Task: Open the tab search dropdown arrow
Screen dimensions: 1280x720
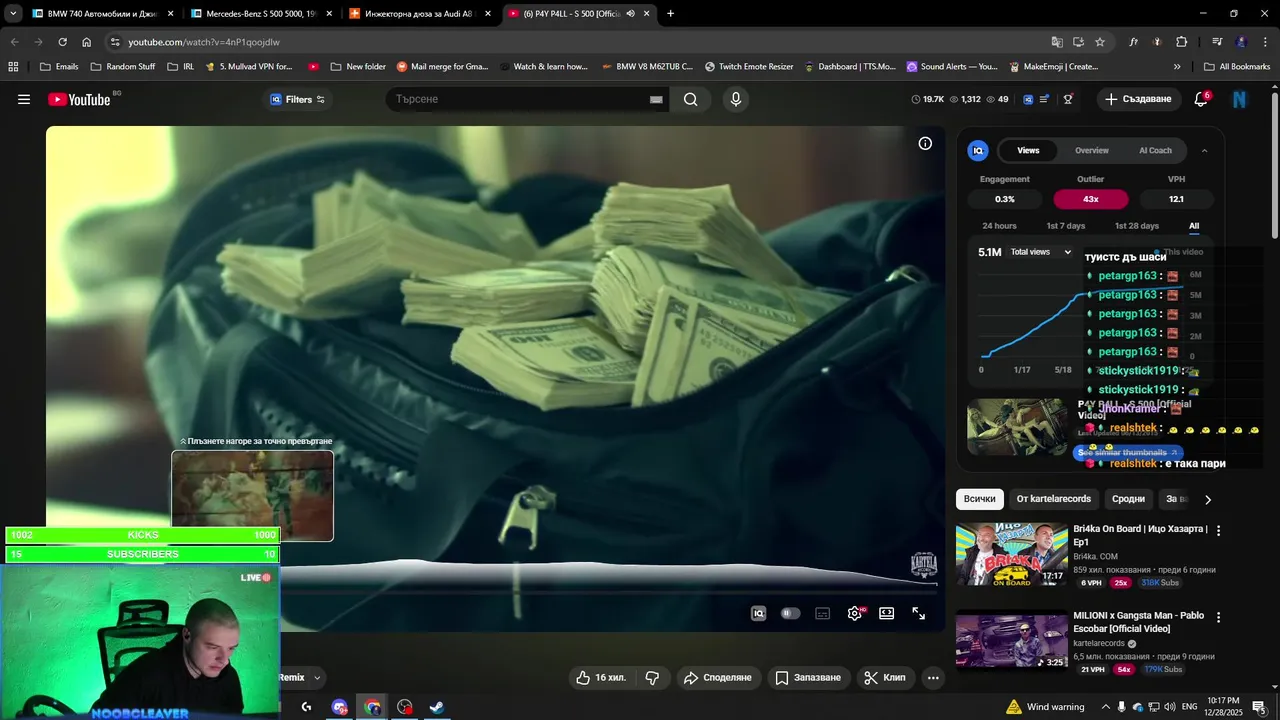Action: (13, 14)
